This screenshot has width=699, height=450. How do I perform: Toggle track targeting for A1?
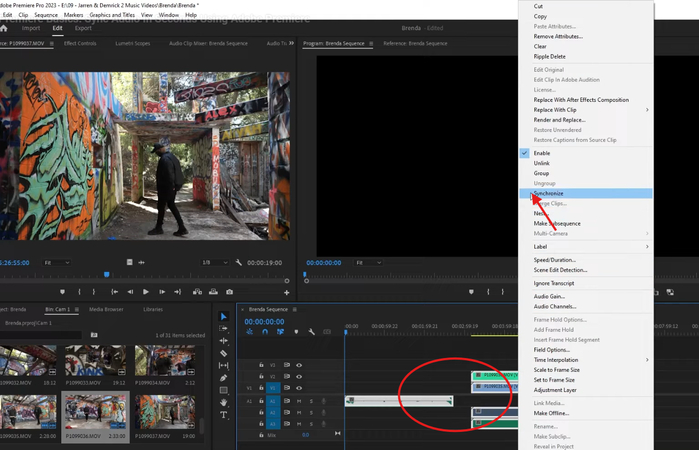273,401
